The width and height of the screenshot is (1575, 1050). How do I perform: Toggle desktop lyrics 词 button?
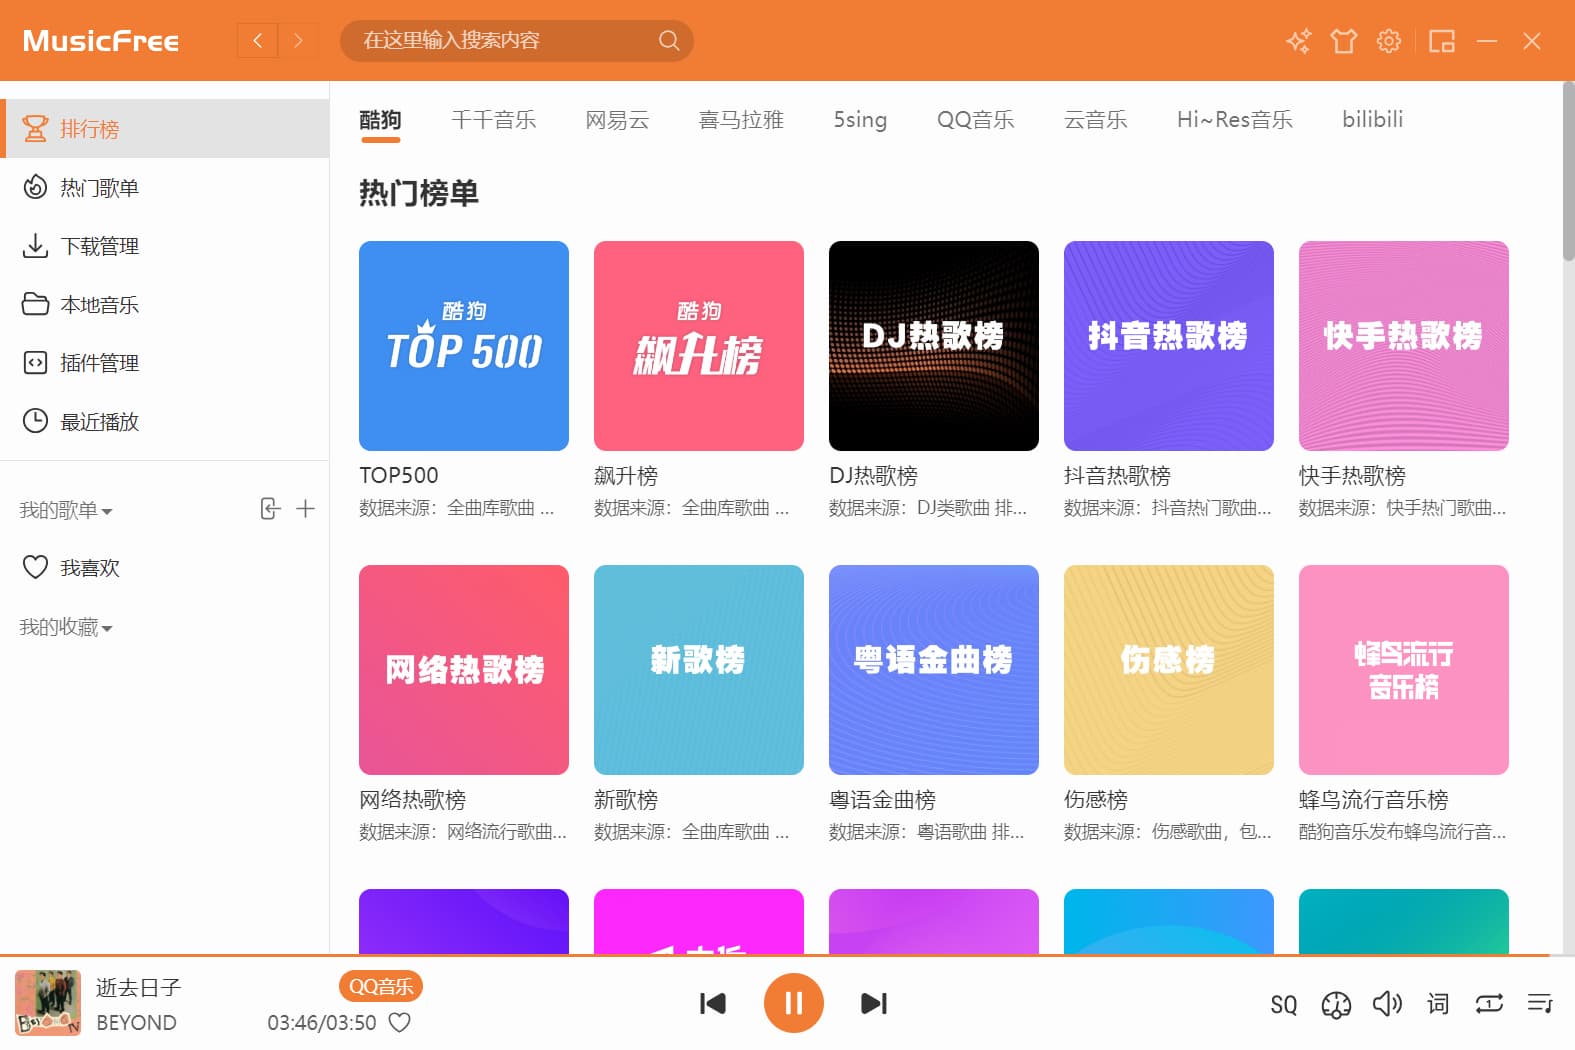(x=1438, y=1003)
